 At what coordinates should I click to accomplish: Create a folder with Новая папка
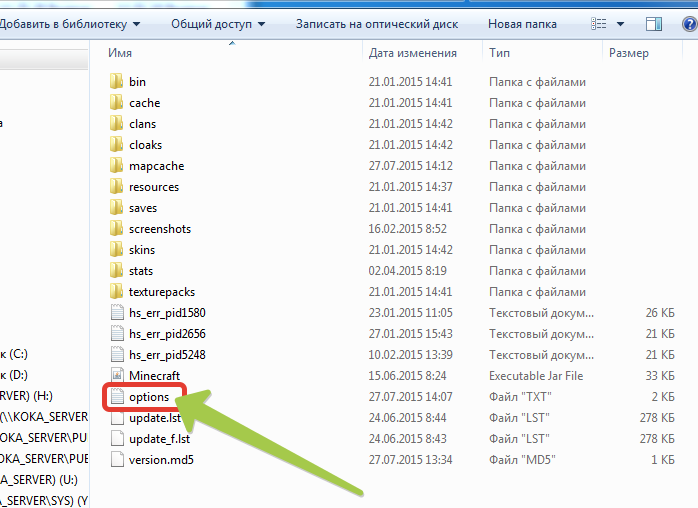pyautogui.click(x=522, y=23)
